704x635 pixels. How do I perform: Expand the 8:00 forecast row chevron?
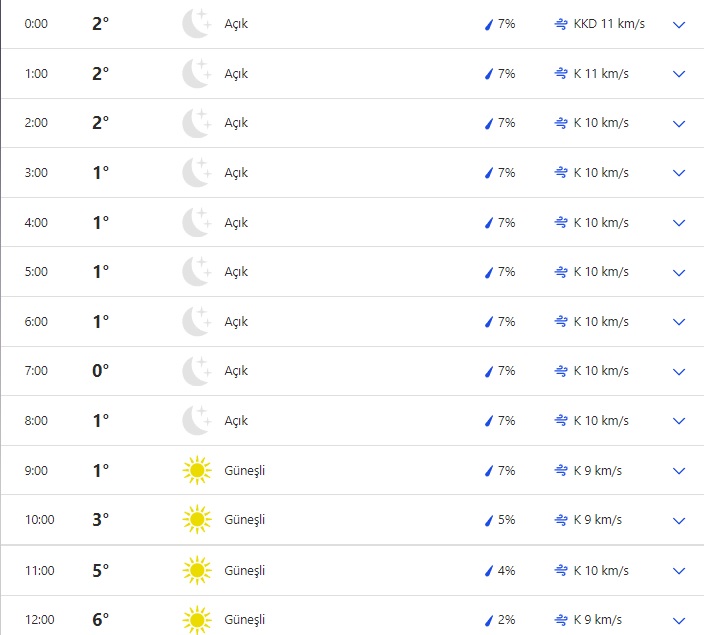[680, 421]
